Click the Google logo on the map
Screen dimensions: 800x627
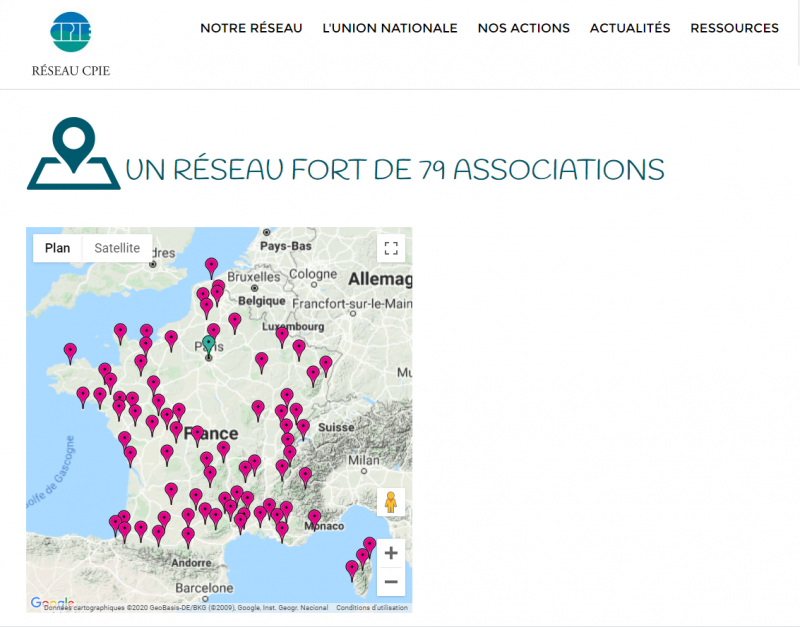tap(51, 603)
